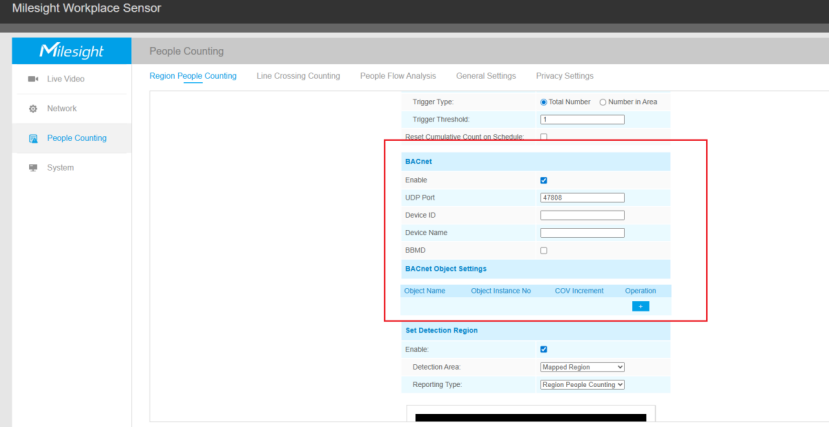Click the Device ID label
Image resolution: width=829 pixels, height=428 pixels.
[420, 216]
